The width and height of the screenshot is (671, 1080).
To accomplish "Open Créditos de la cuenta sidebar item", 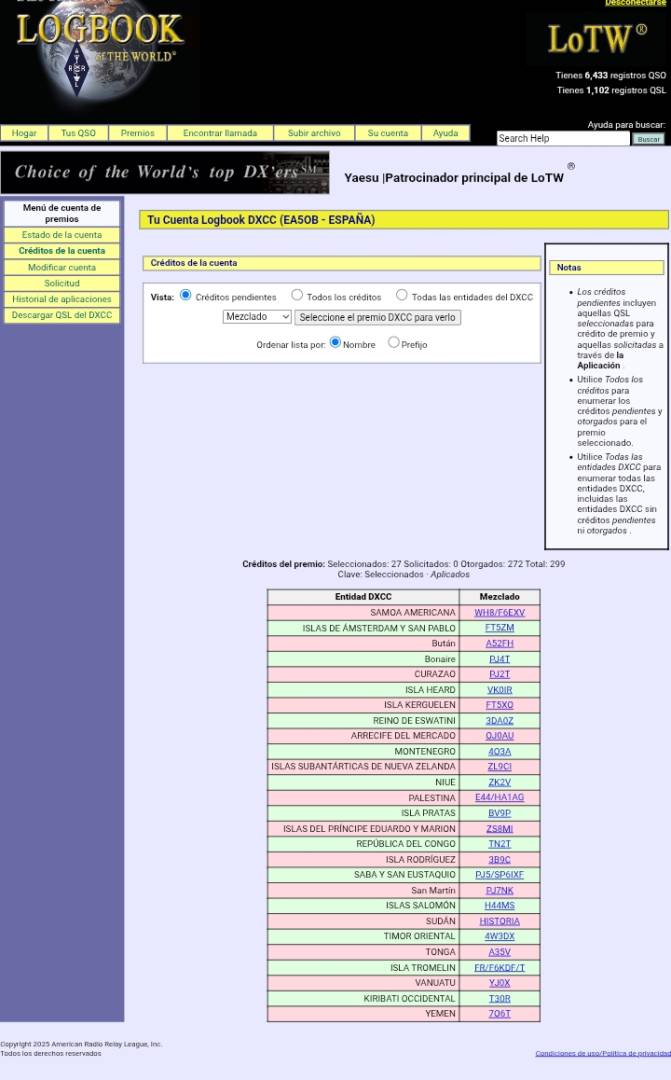I will [62, 251].
